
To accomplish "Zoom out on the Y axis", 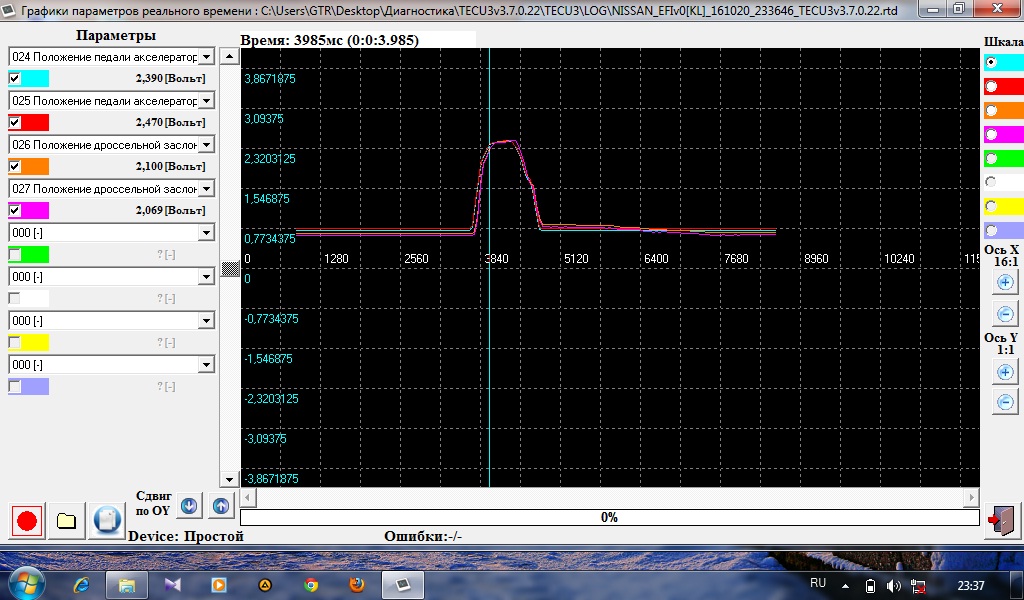I will 1005,402.
